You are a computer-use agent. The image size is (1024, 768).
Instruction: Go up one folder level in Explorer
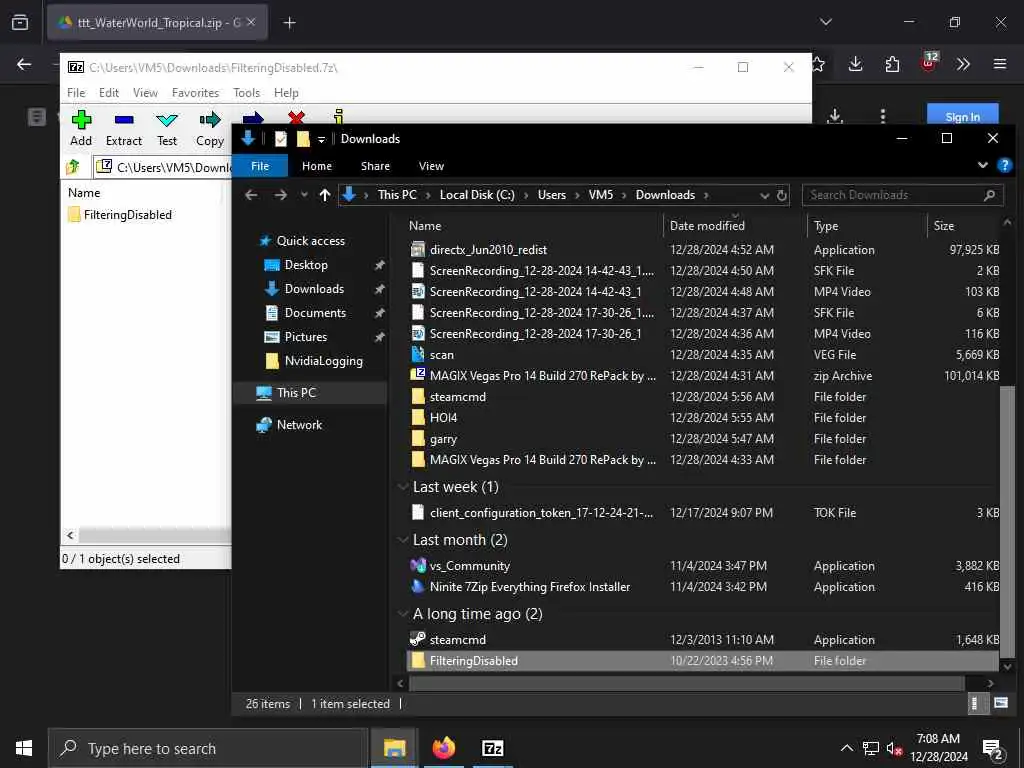(325, 195)
